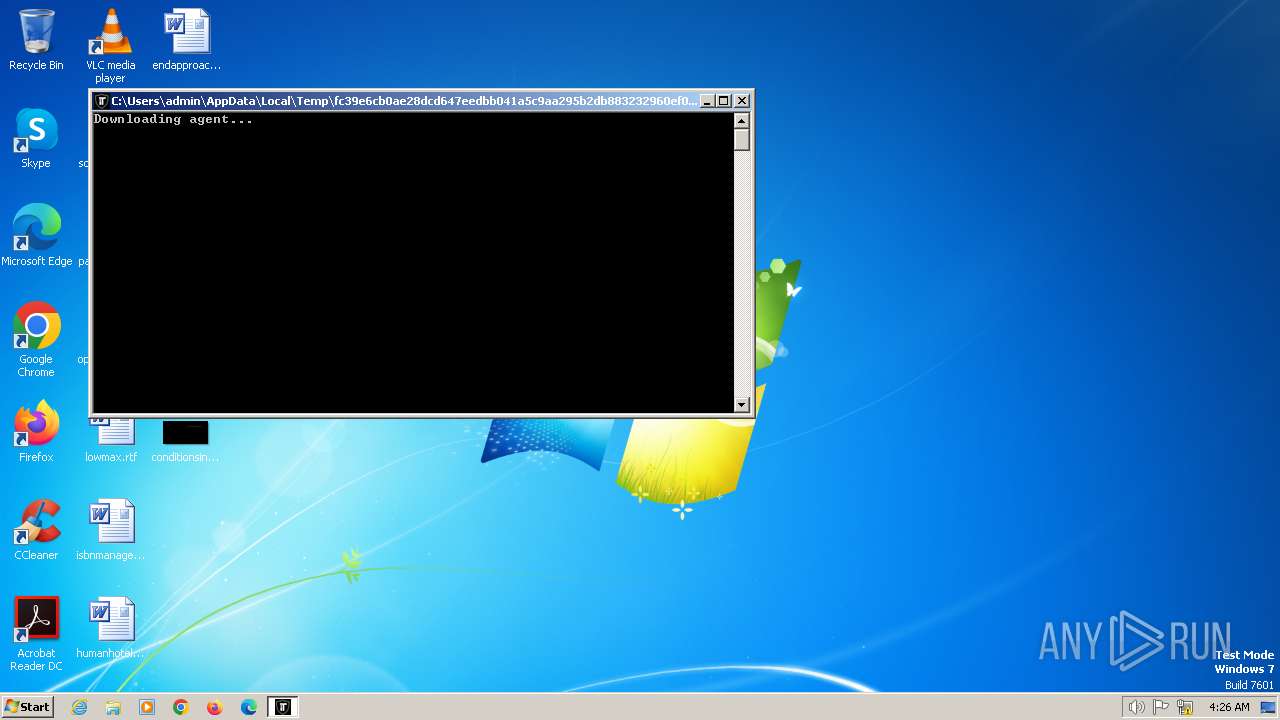Open Windows Explorer folder in the taskbar

[113, 707]
